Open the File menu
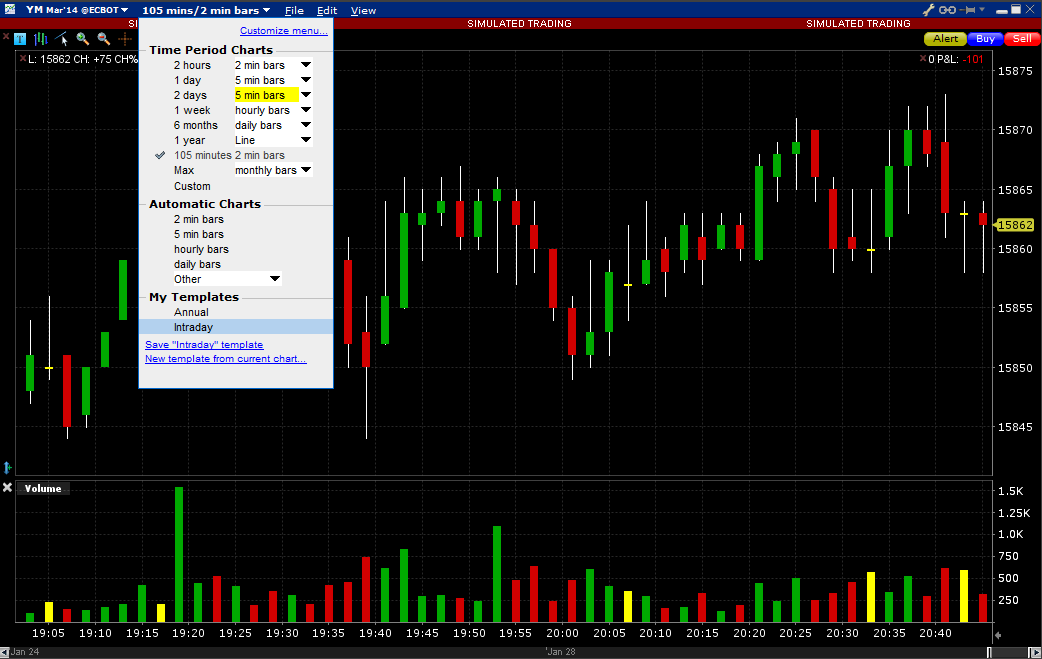This screenshot has width=1042, height=659. click(294, 10)
